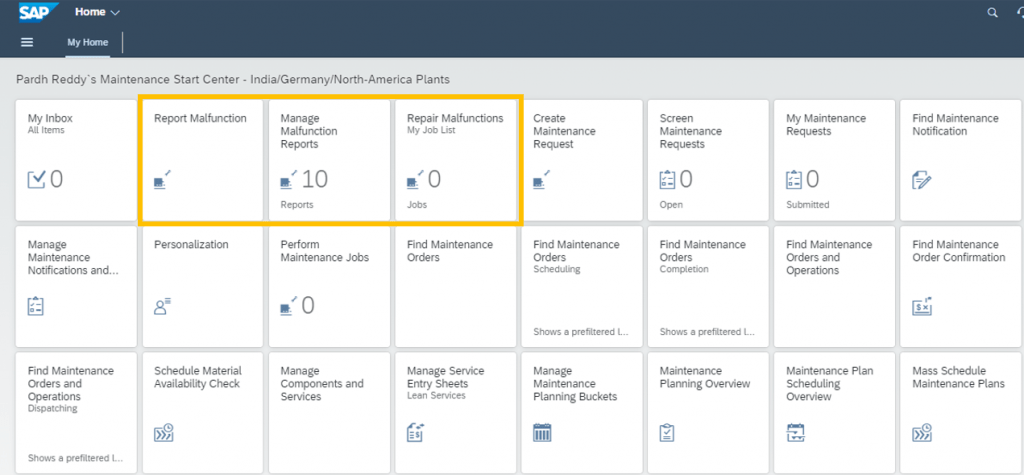Screen dimensions: 1024x475
Task: Click the Manage Service Entry Sheets icon
Action: point(416,433)
